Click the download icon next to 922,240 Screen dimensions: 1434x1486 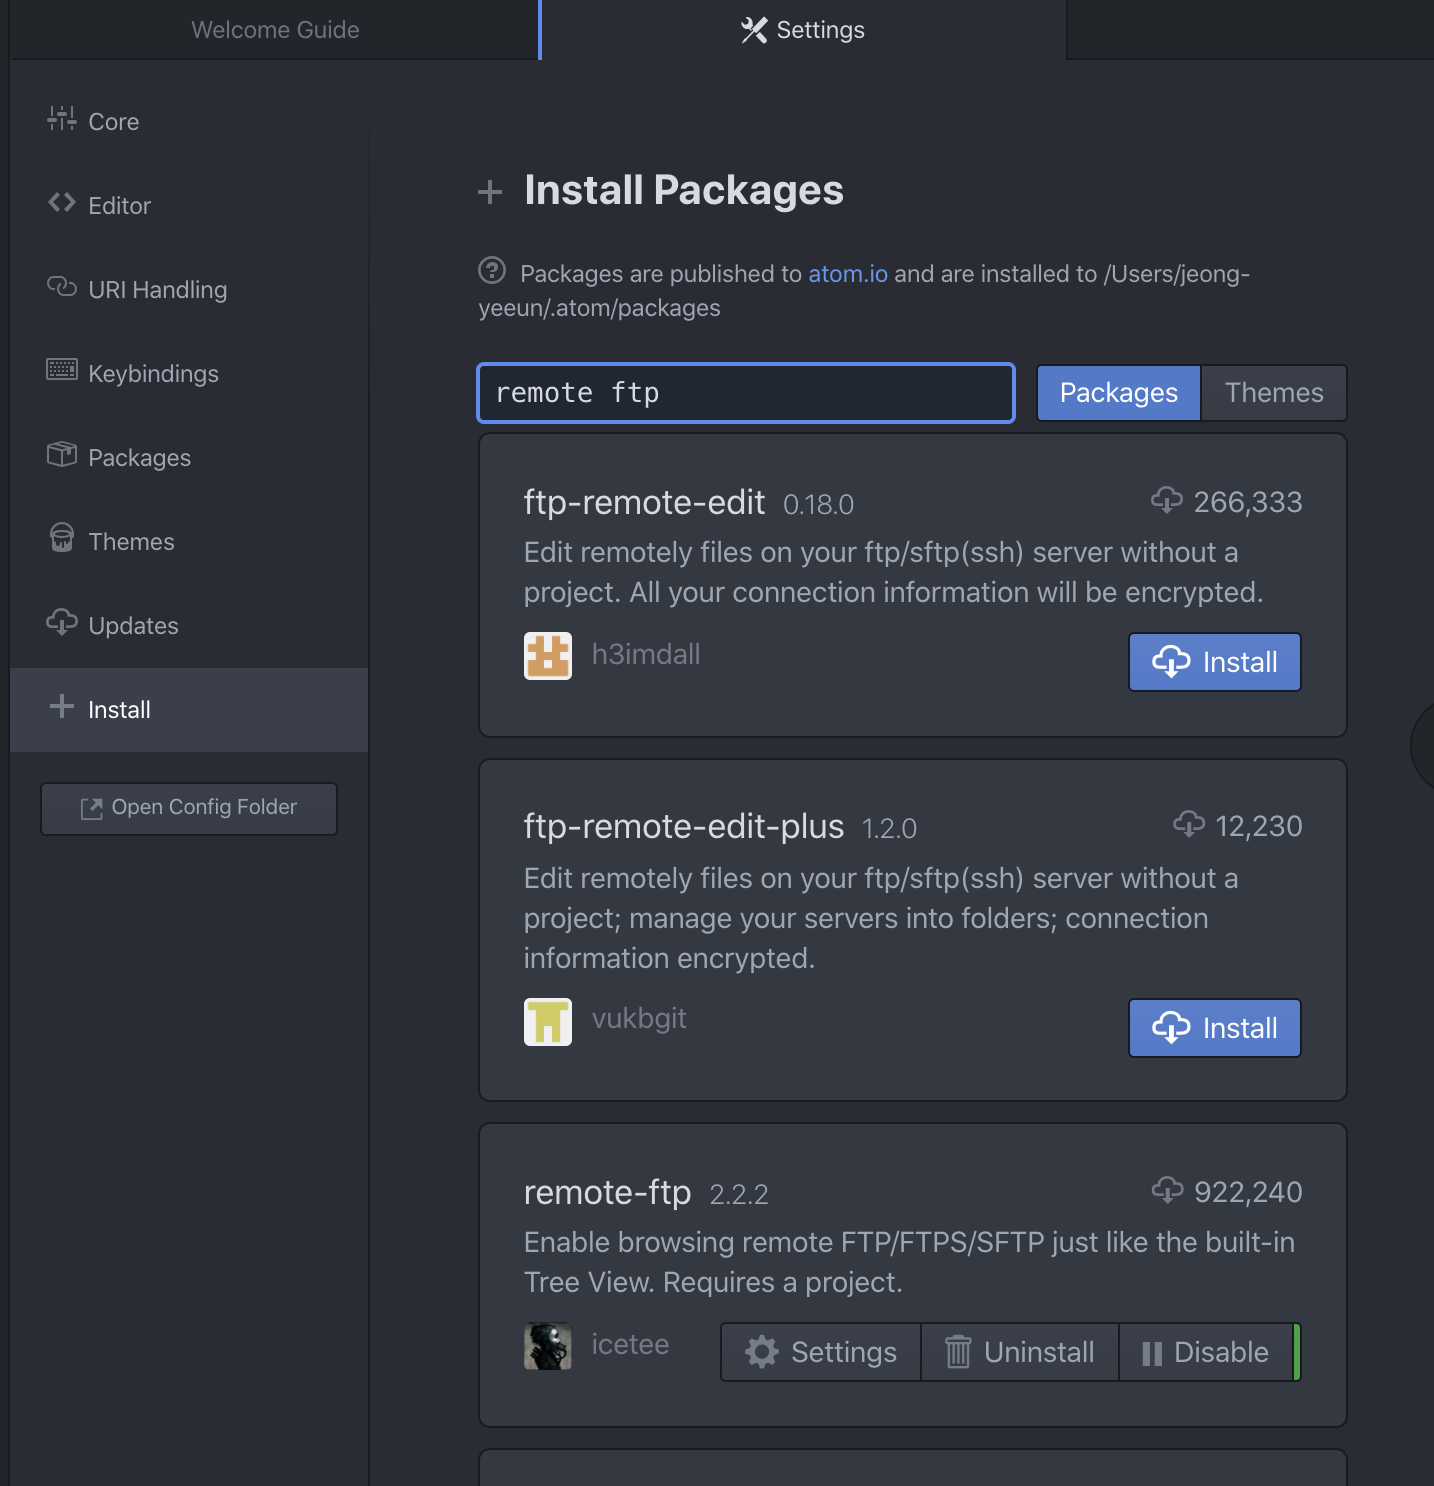[x=1167, y=1189]
